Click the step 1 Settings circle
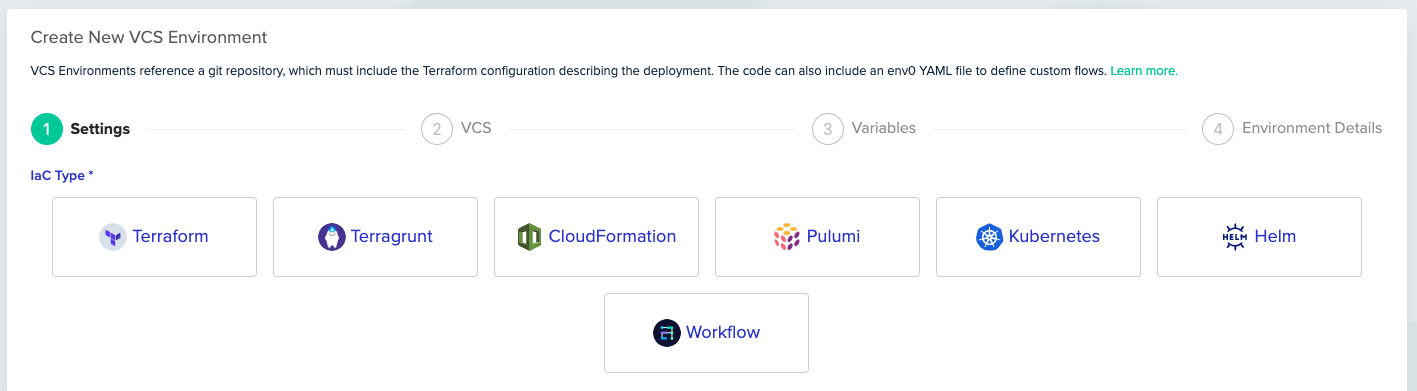 47,129
